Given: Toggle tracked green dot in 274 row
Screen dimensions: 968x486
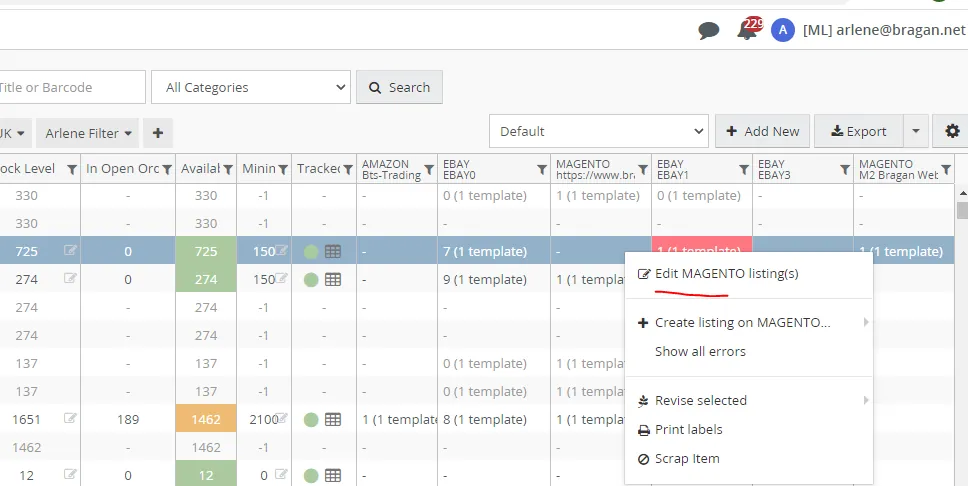Looking at the screenshot, I should (x=311, y=280).
